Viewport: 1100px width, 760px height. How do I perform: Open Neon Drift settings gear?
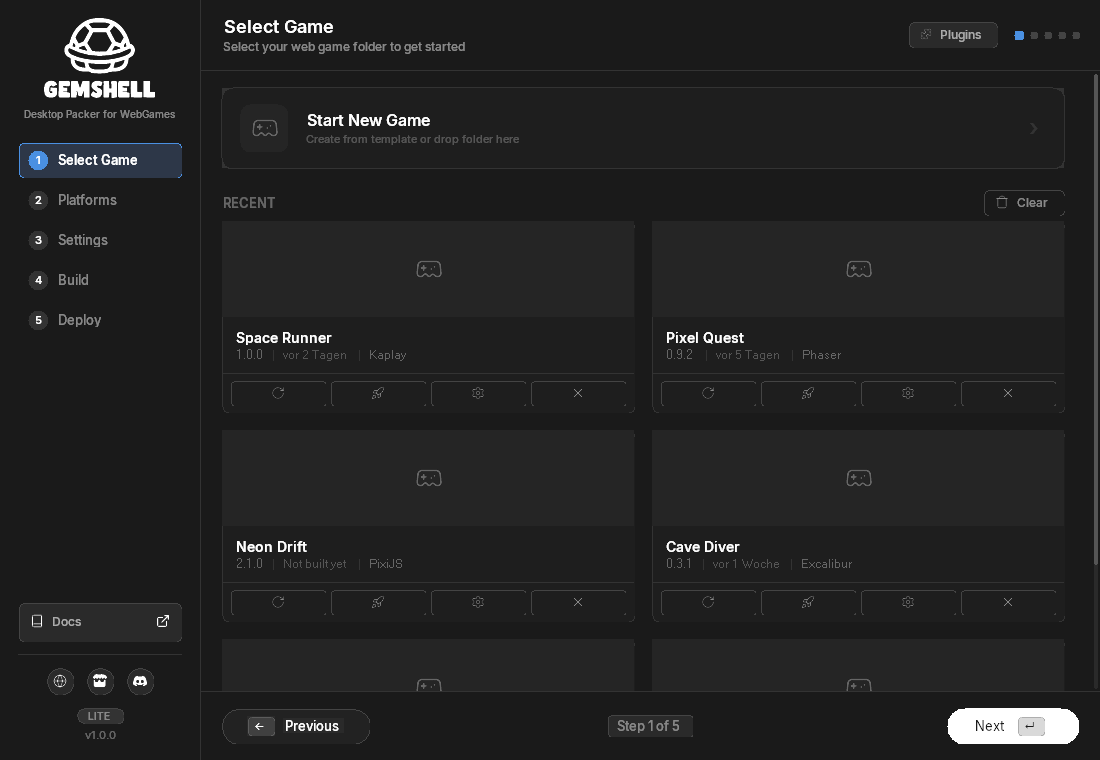point(478,602)
